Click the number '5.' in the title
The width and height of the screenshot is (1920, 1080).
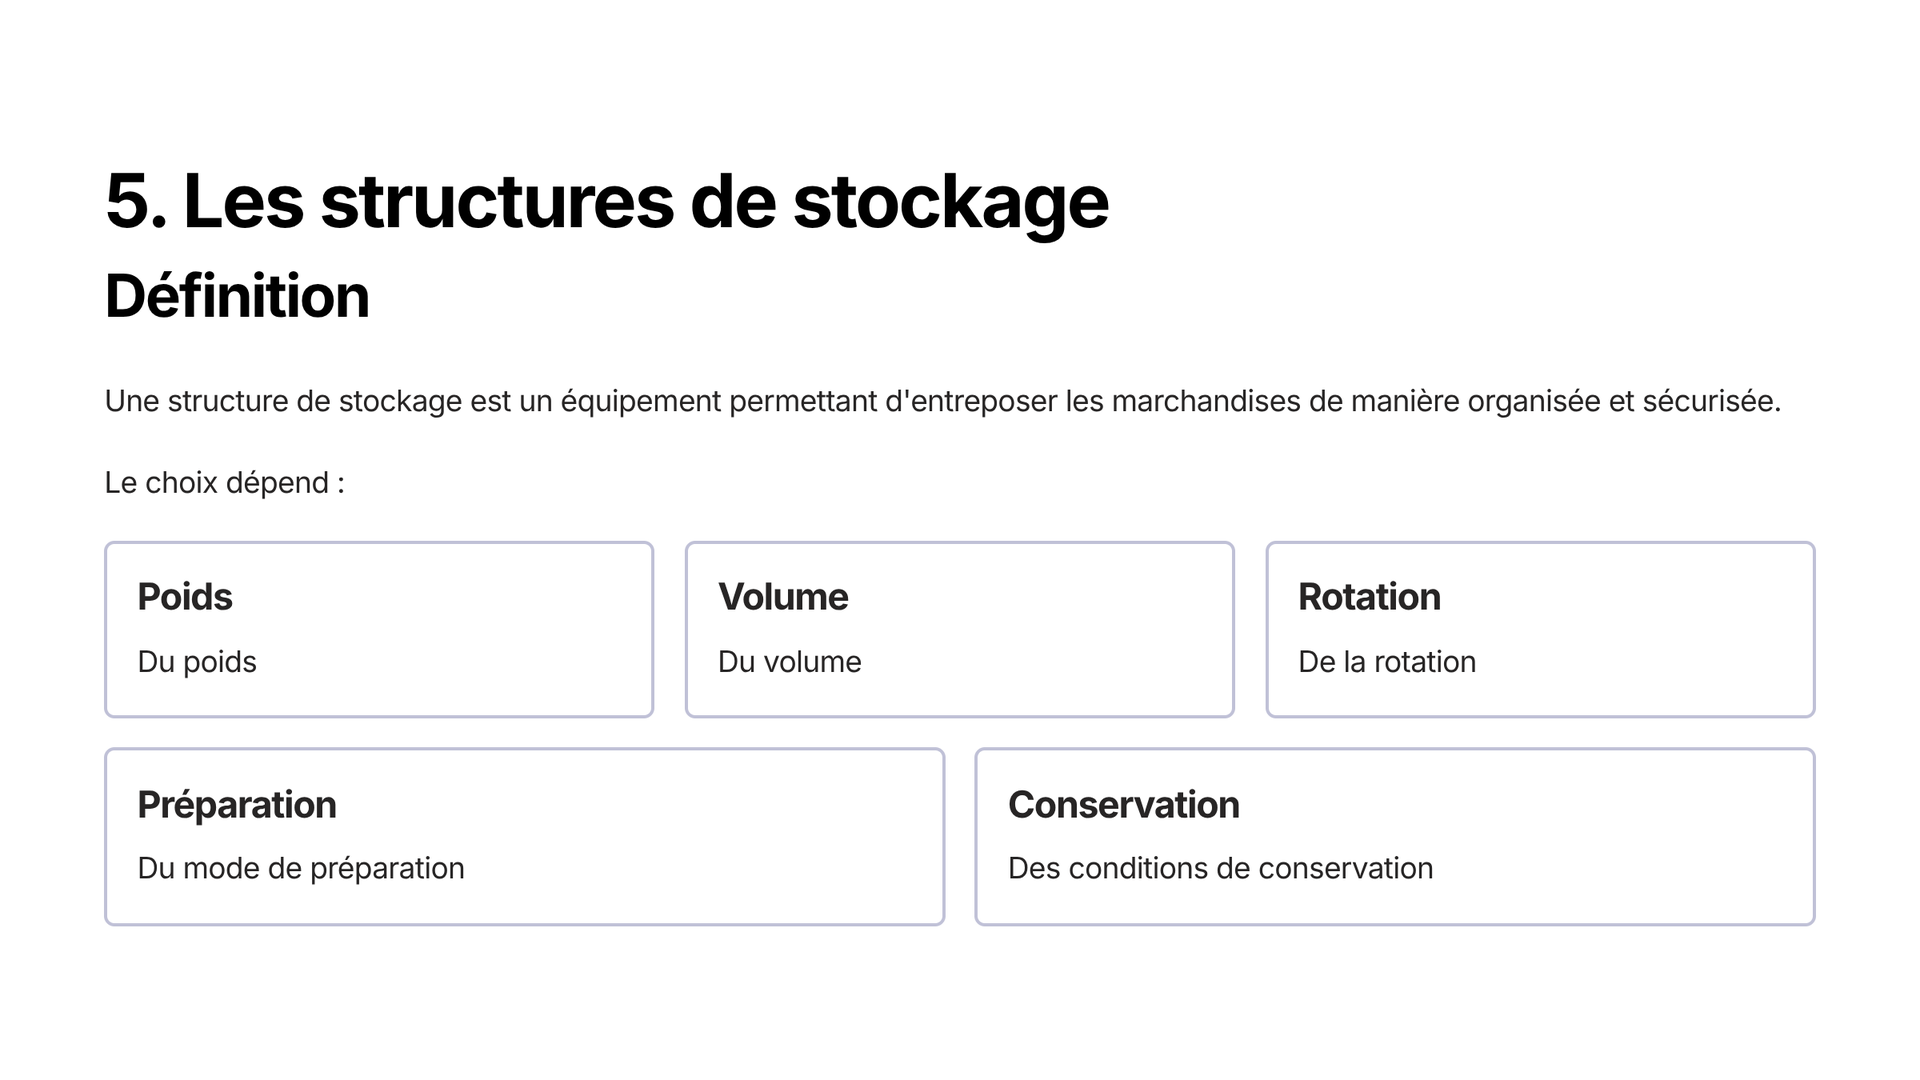[136, 203]
